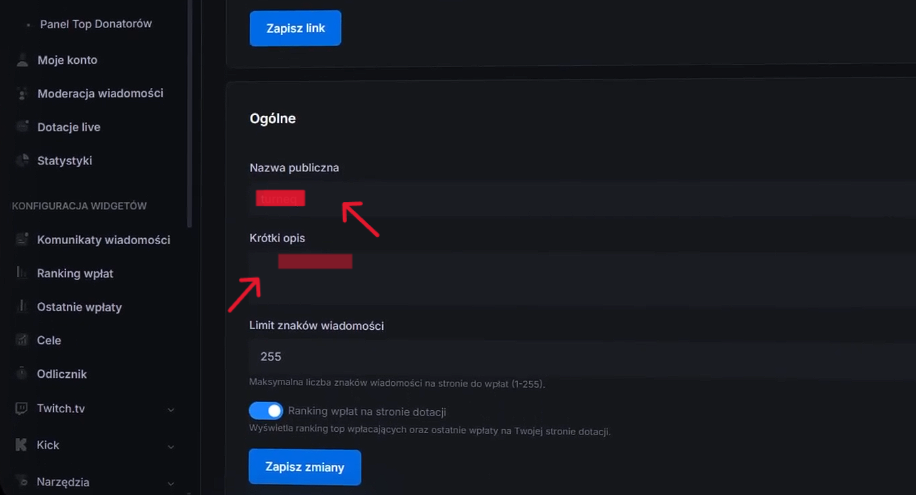
Task: Click the Ranking wpłat bar icon
Action: pos(22,273)
